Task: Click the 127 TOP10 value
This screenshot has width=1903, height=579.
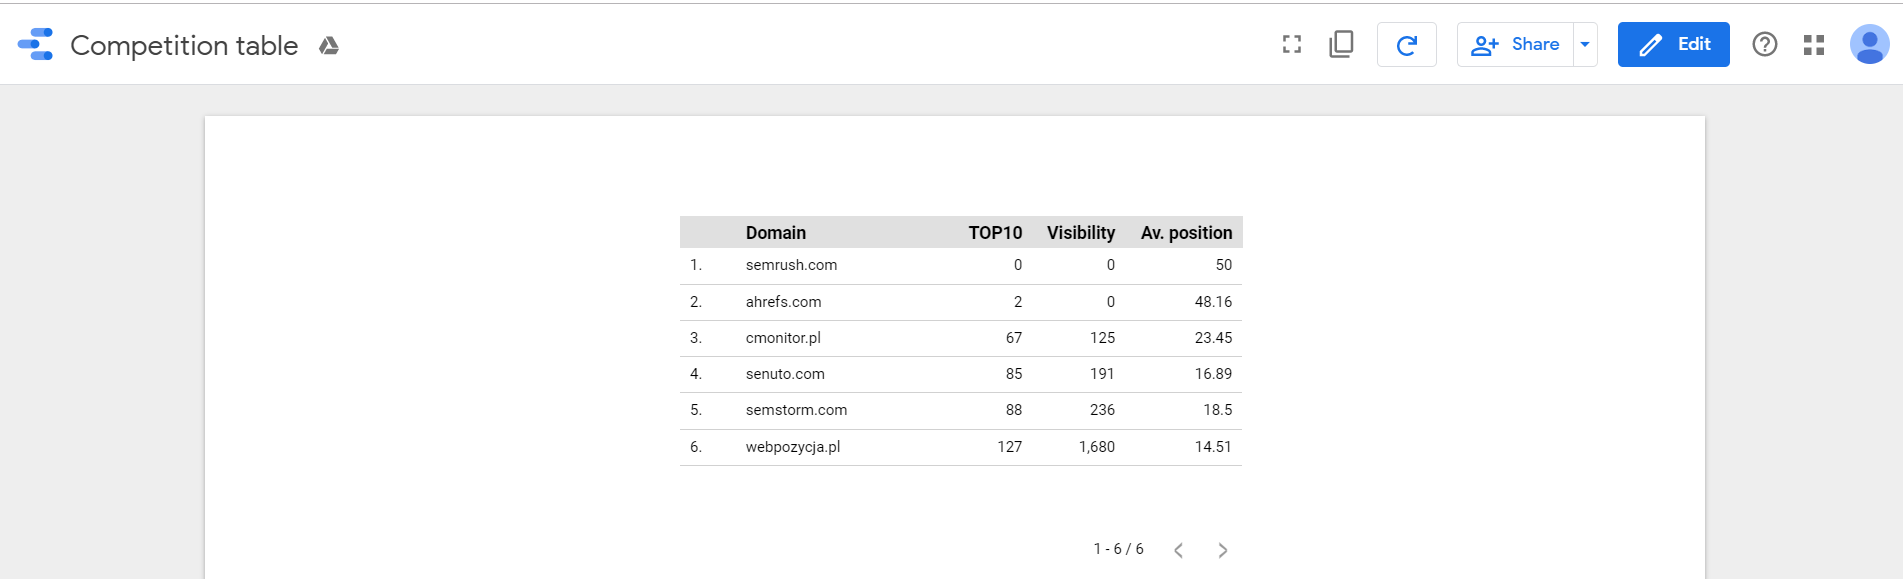Action: tap(1009, 447)
